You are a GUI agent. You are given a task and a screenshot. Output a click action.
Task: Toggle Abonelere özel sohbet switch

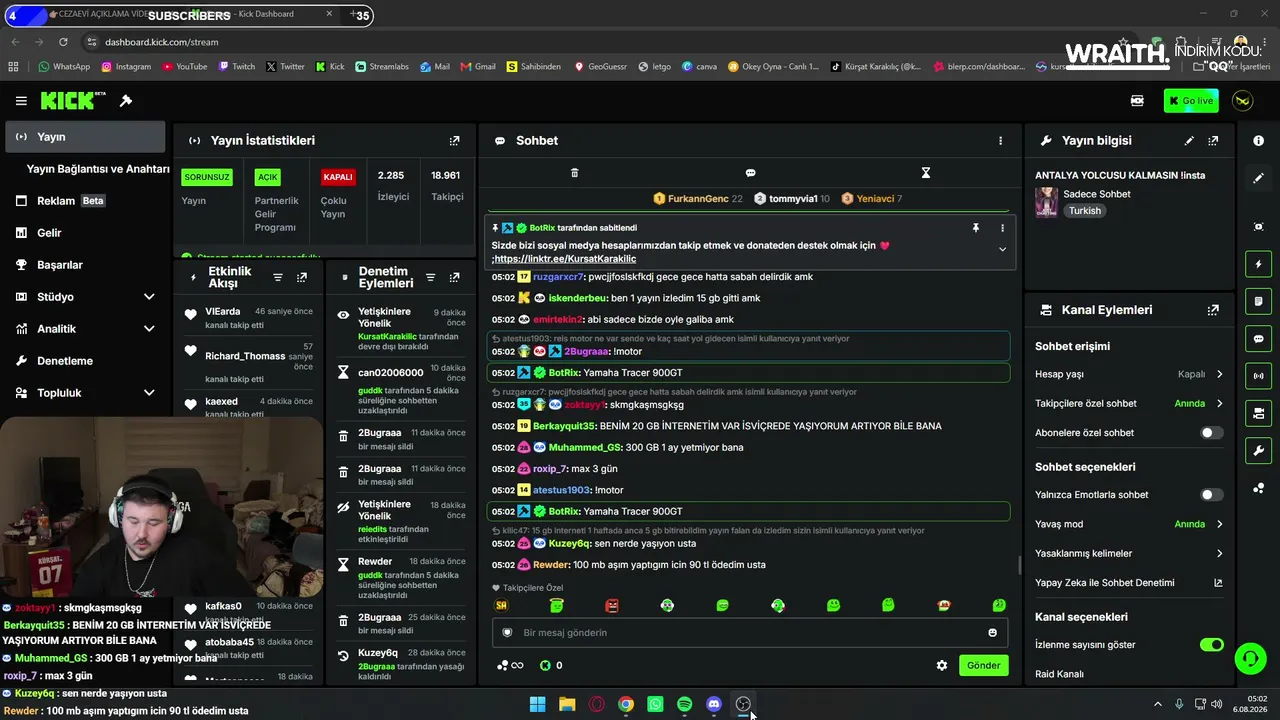click(x=1211, y=433)
